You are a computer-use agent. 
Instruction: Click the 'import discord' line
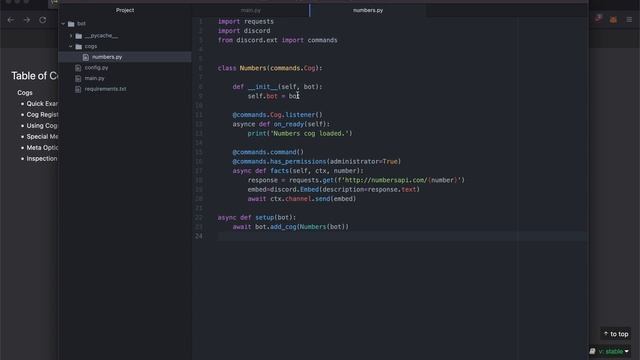[244, 31]
